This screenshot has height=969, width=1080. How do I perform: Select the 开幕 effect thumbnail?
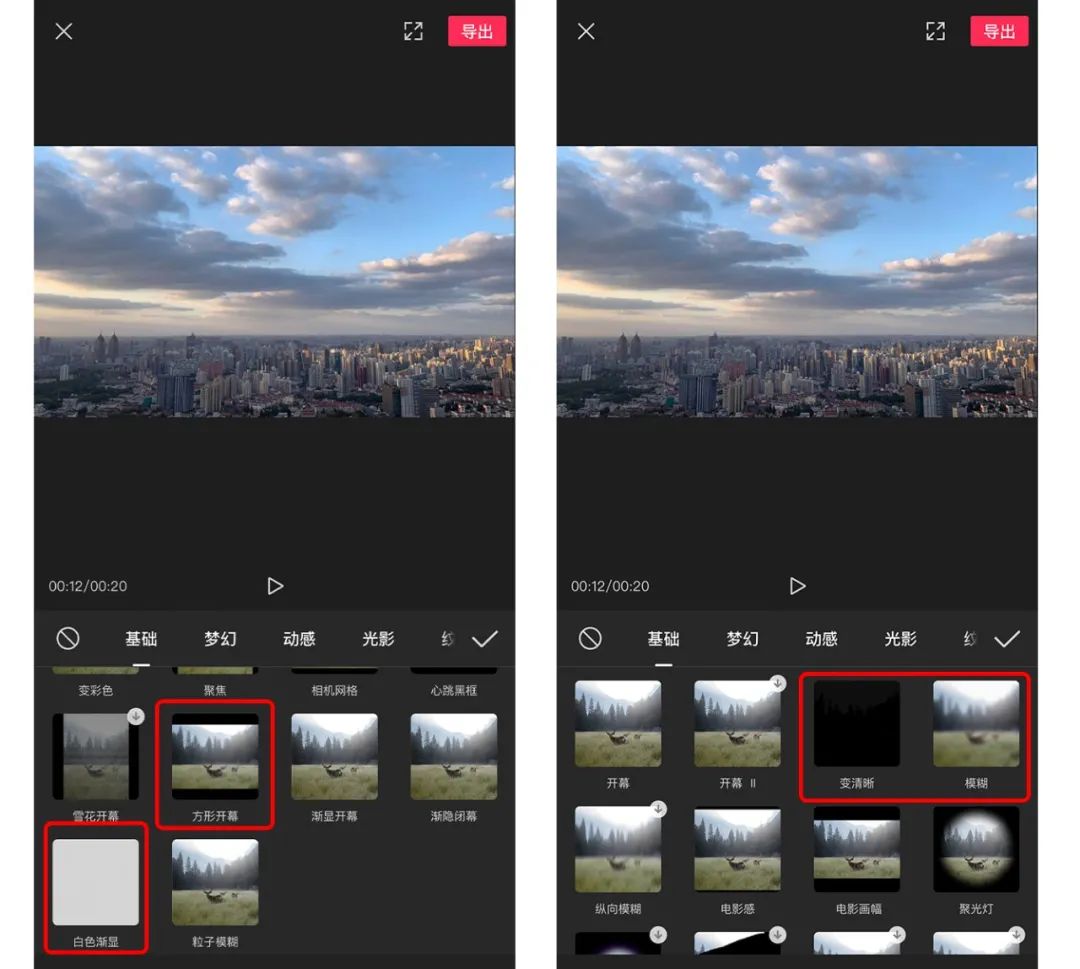pos(618,724)
